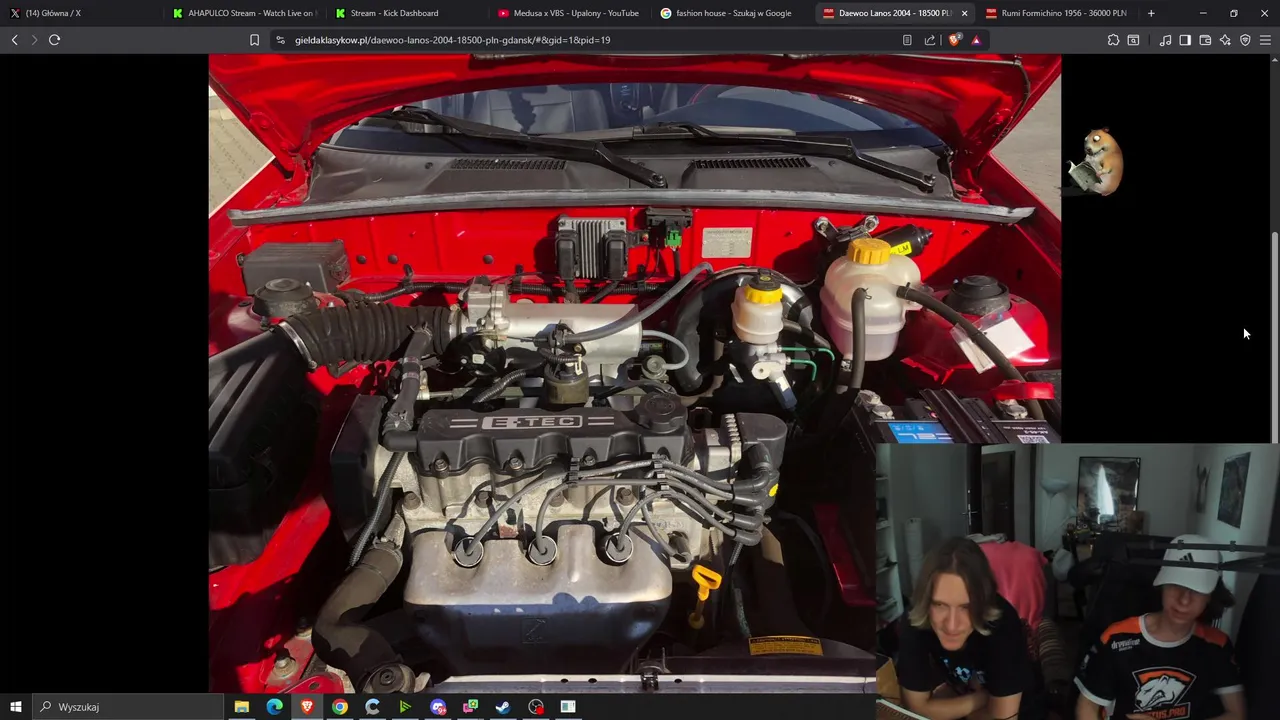Open the grey C-shaped app on taskbar
This screenshot has height=720, width=1280.
click(x=372, y=707)
